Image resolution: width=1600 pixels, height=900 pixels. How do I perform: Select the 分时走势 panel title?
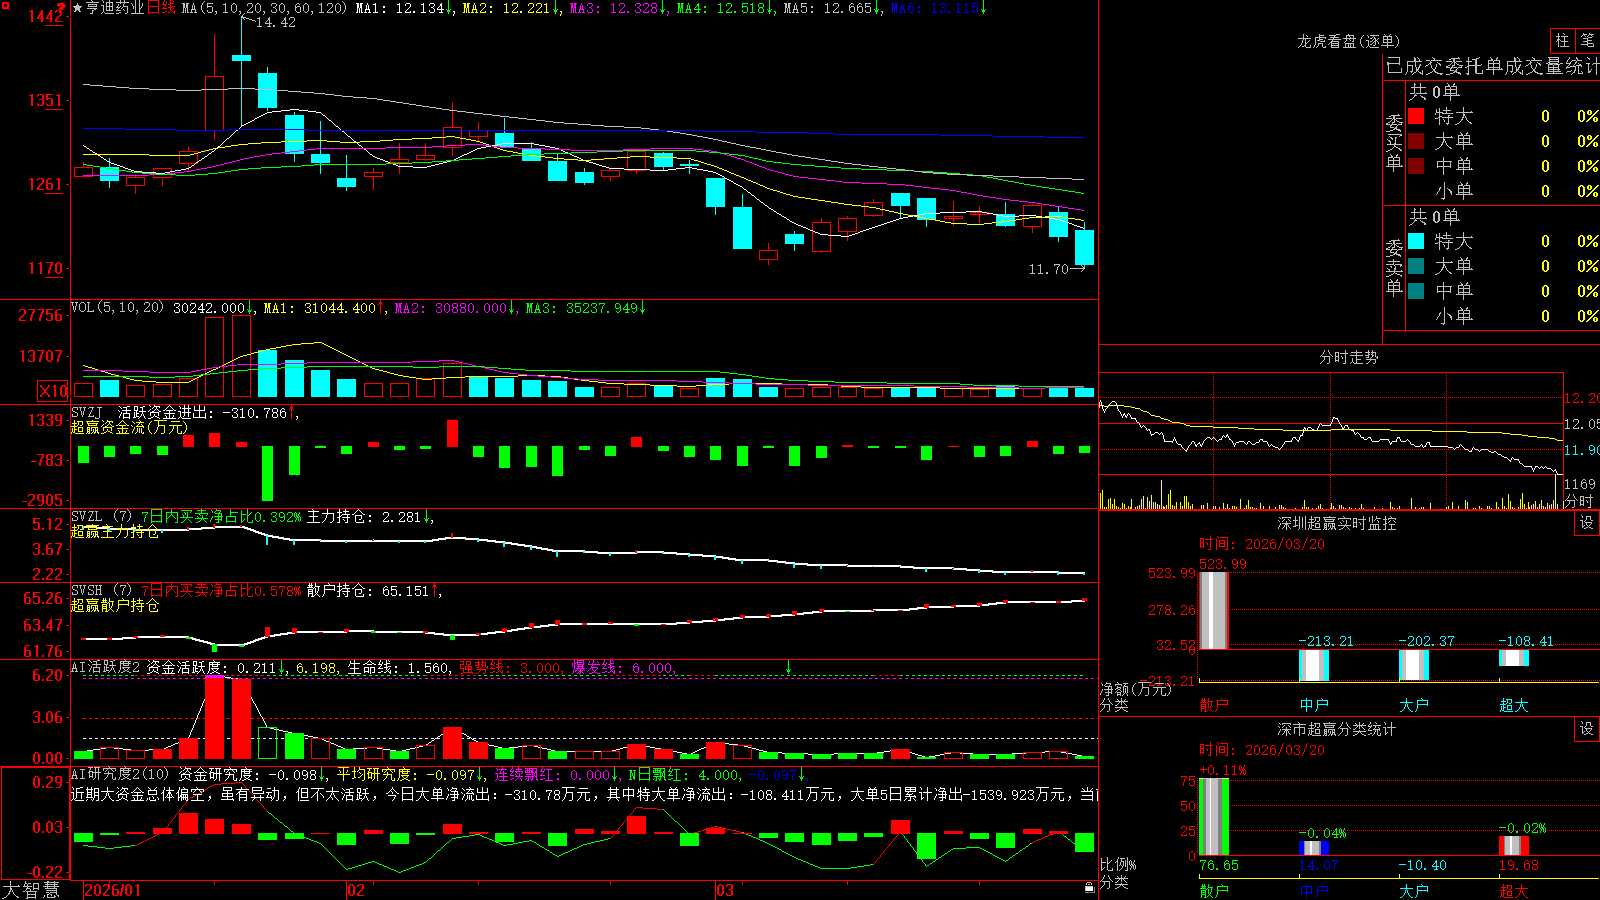click(x=1348, y=357)
